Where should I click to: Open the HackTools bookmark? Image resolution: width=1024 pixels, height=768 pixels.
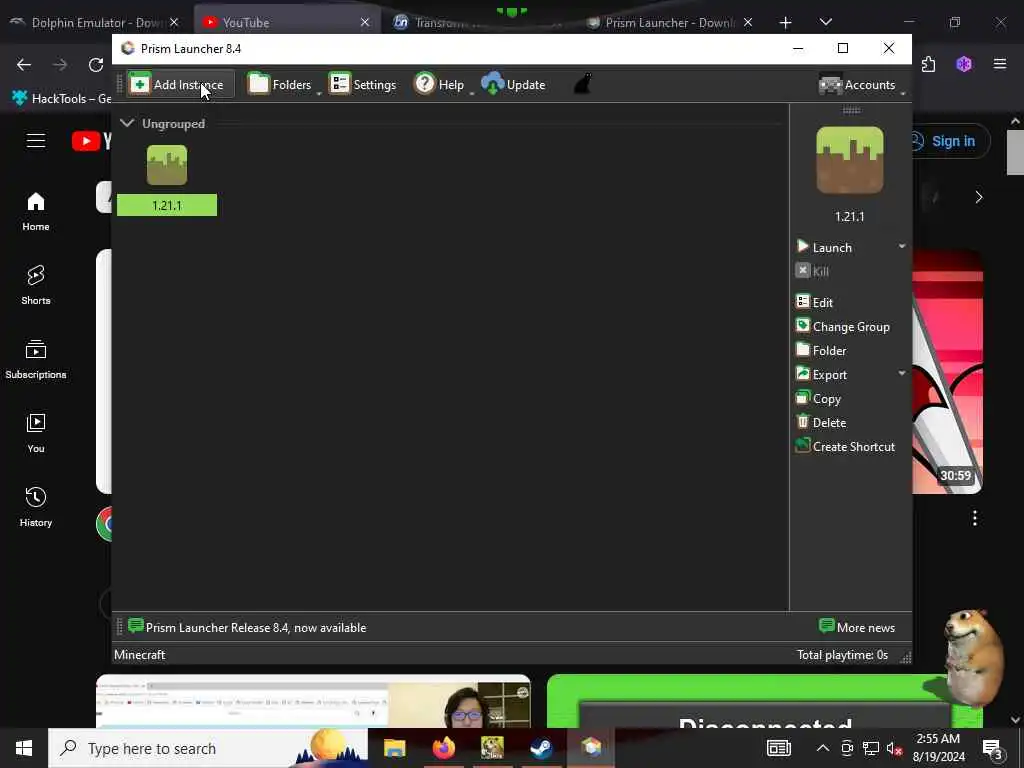(61, 99)
